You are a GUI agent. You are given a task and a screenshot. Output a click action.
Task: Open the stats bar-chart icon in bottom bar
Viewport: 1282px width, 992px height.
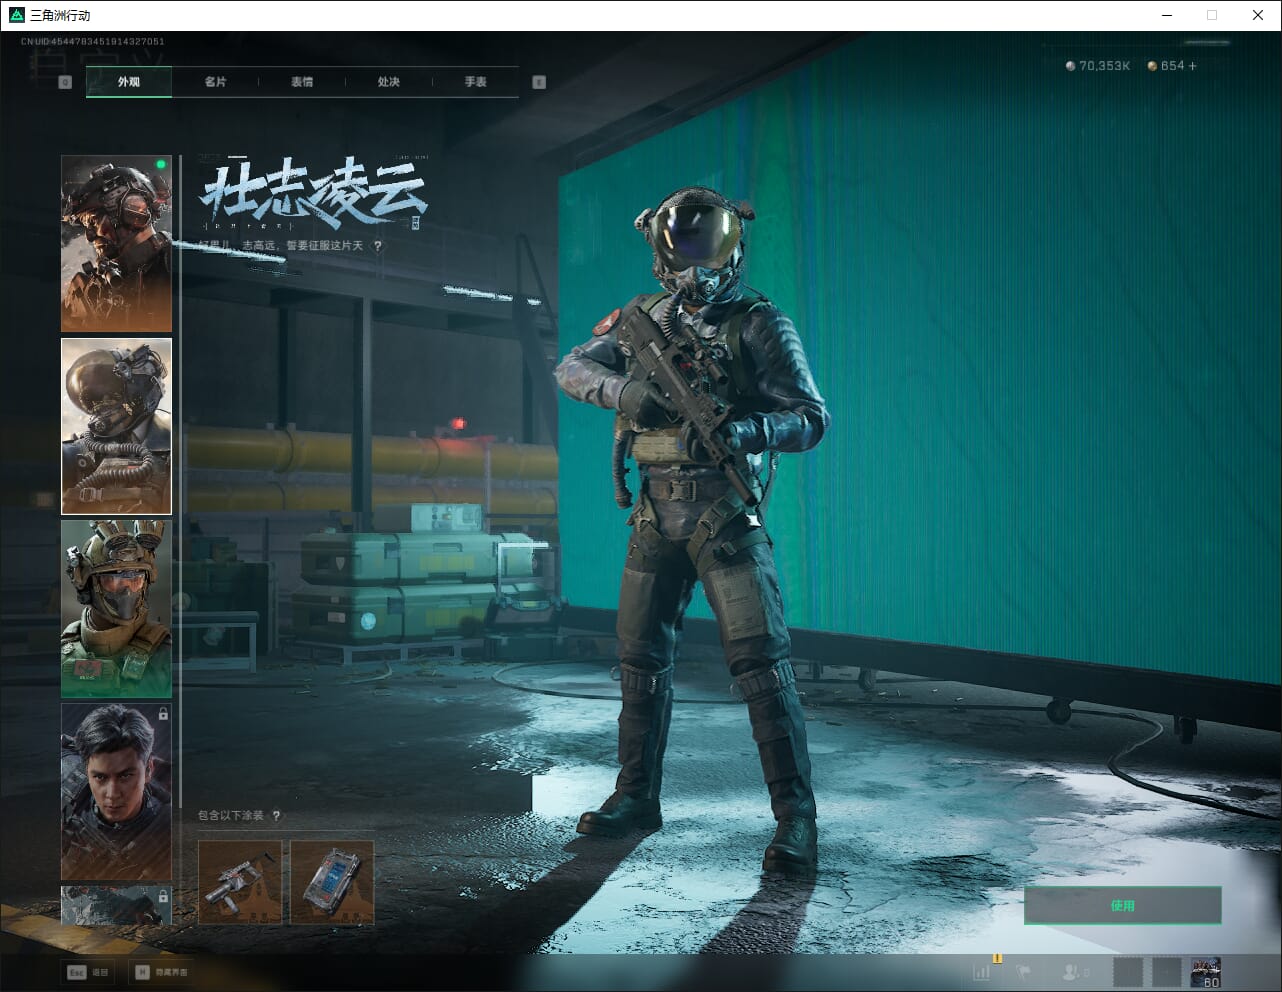(983, 971)
